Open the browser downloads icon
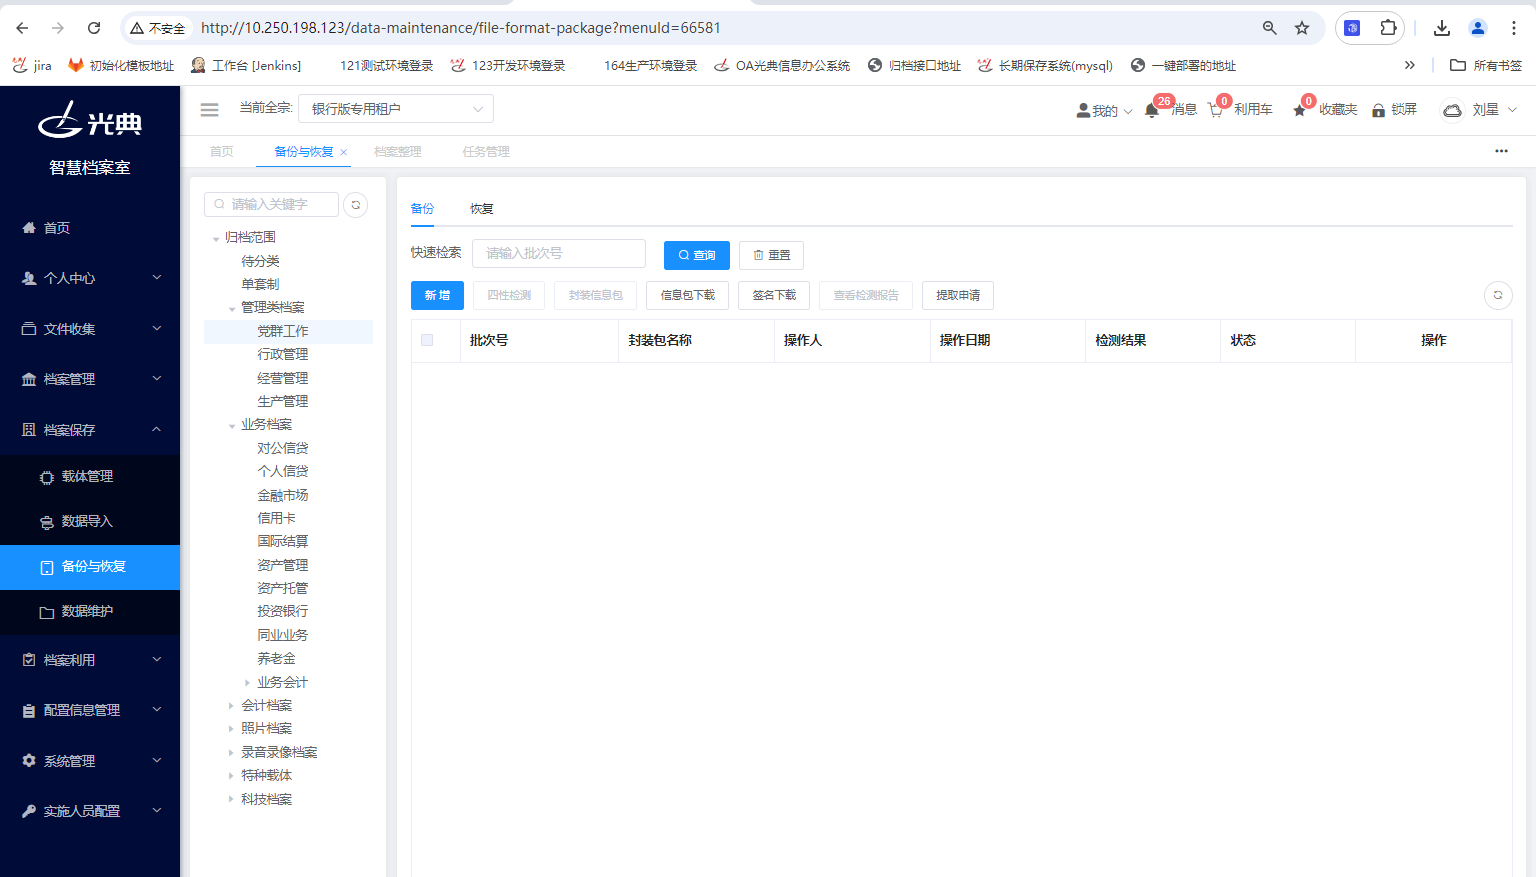1536x877 pixels. (x=1442, y=28)
